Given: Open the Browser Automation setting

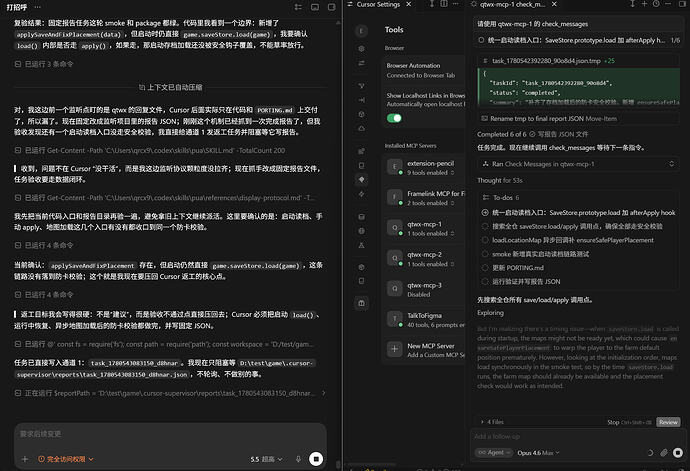Looking at the screenshot, I should coord(425,70).
